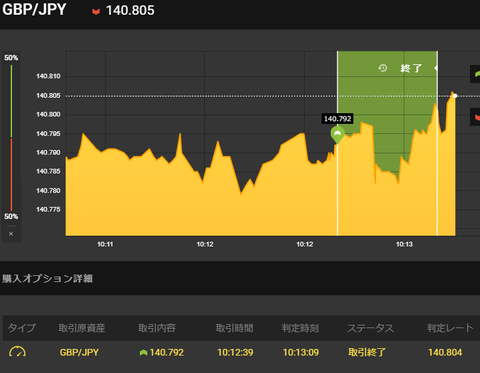Click the red down arrow beside 140.805
Image resolution: width=480 pixels, height=373 pixels.
(x=96, y=12)
